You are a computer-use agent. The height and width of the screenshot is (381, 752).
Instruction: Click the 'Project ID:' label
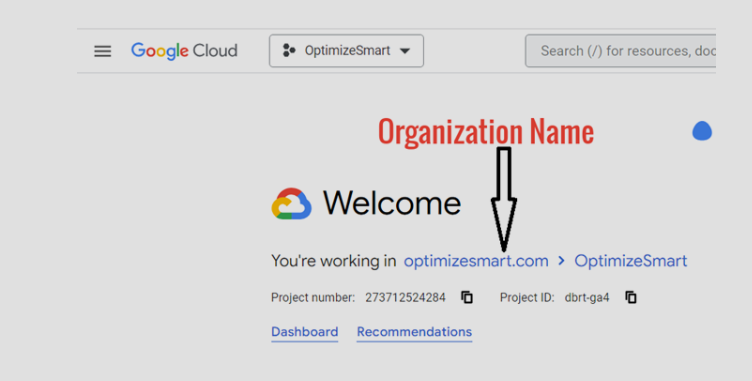click(x=527, y=298)
